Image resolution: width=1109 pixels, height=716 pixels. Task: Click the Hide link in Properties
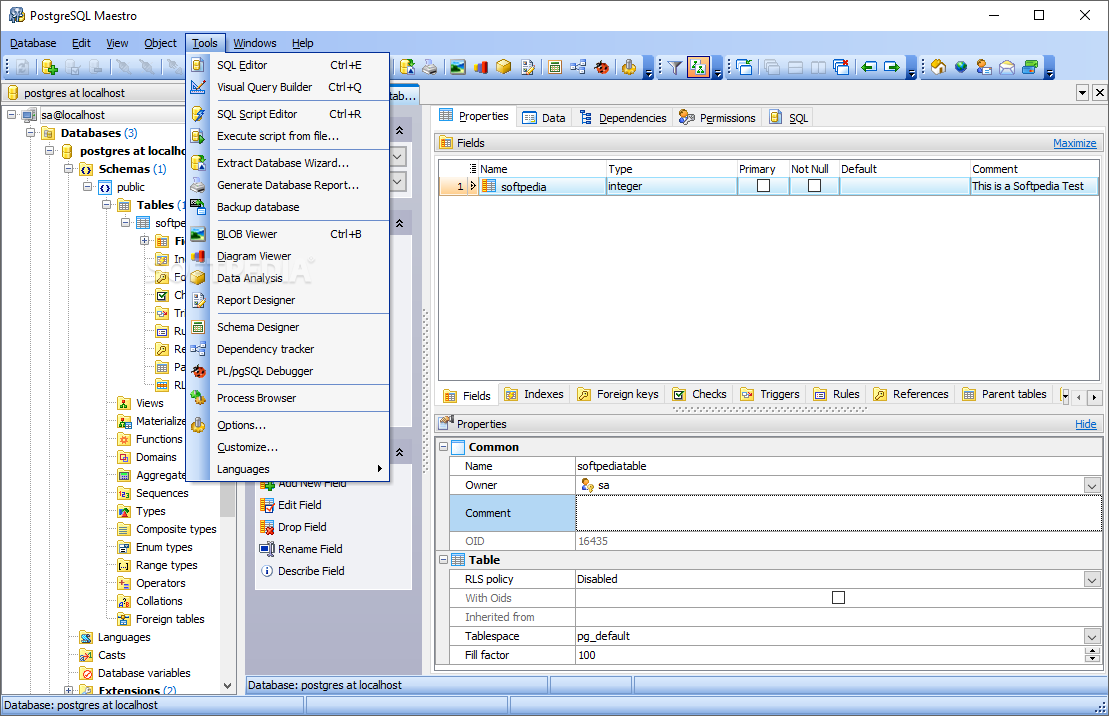tap(1086, 424)
